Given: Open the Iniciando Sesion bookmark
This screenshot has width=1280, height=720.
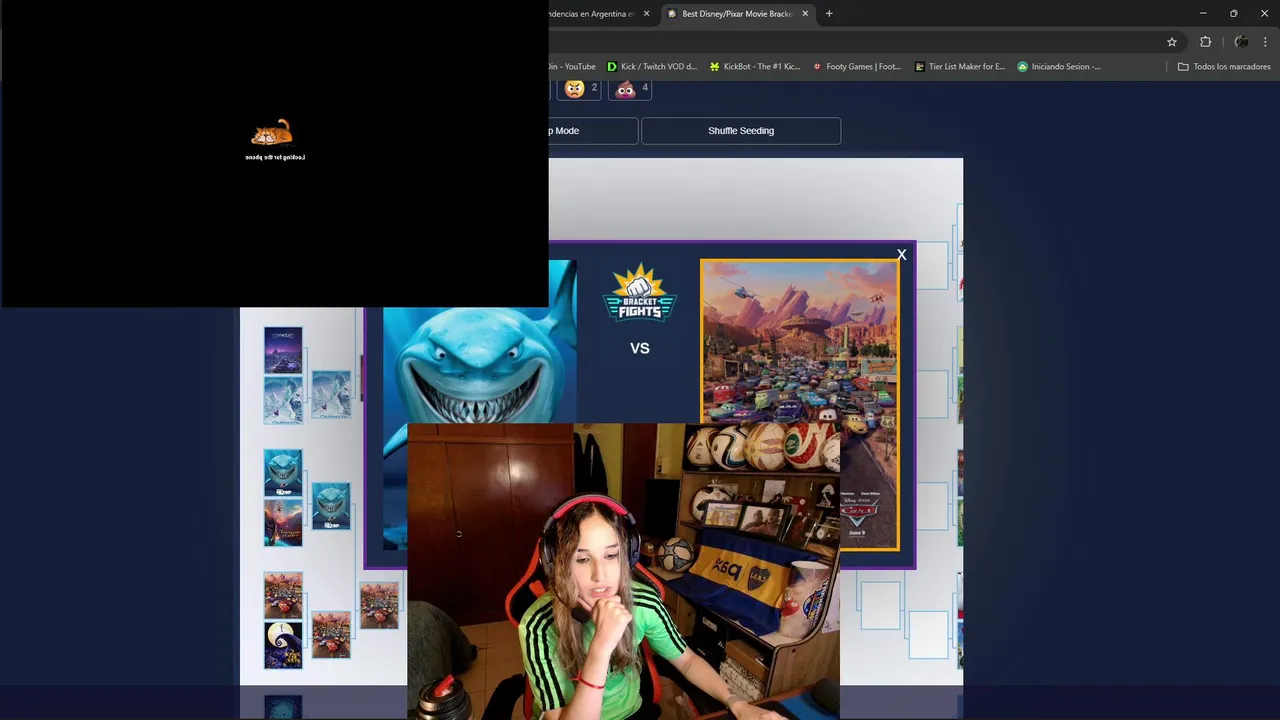Looking at the screenshot, I should pos(1059,67).
